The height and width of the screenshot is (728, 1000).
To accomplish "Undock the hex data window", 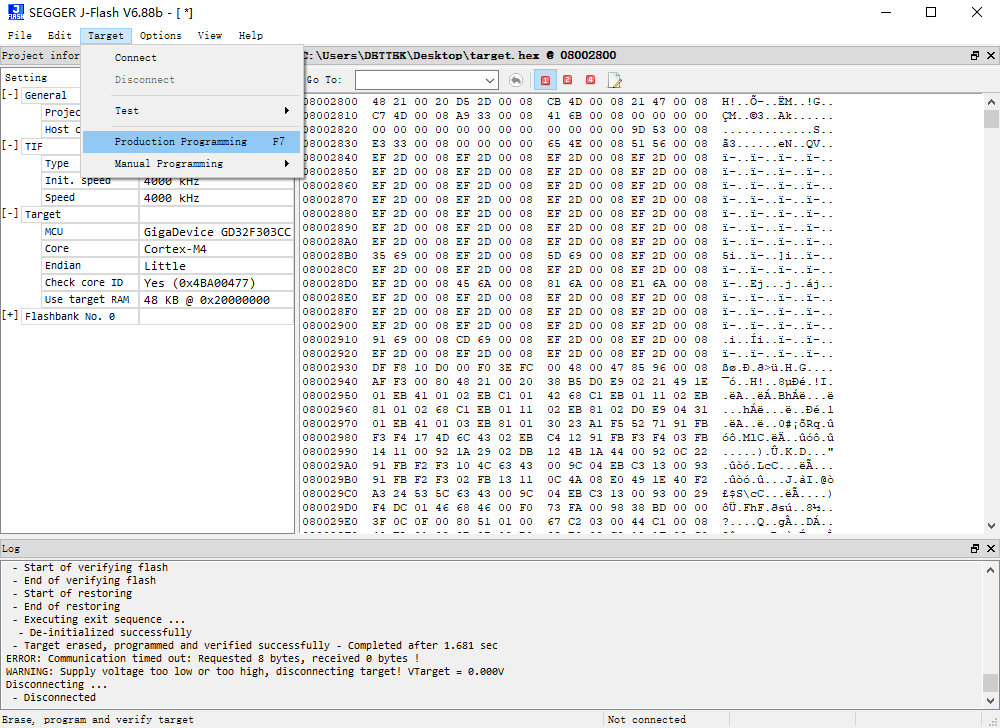I will coord(974,55).
